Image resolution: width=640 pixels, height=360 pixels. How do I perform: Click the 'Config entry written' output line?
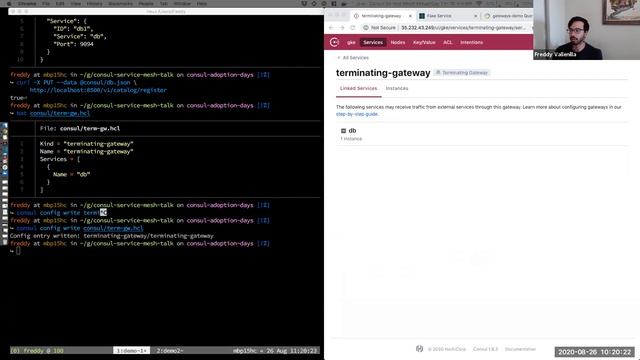point(111,236)
